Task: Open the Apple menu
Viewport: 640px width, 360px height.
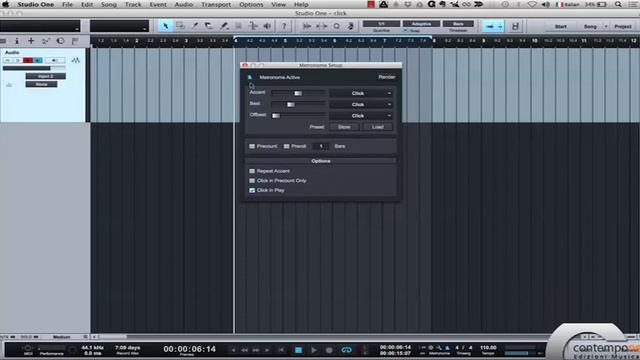Action: pyautogui.click(x=6, y=4)
